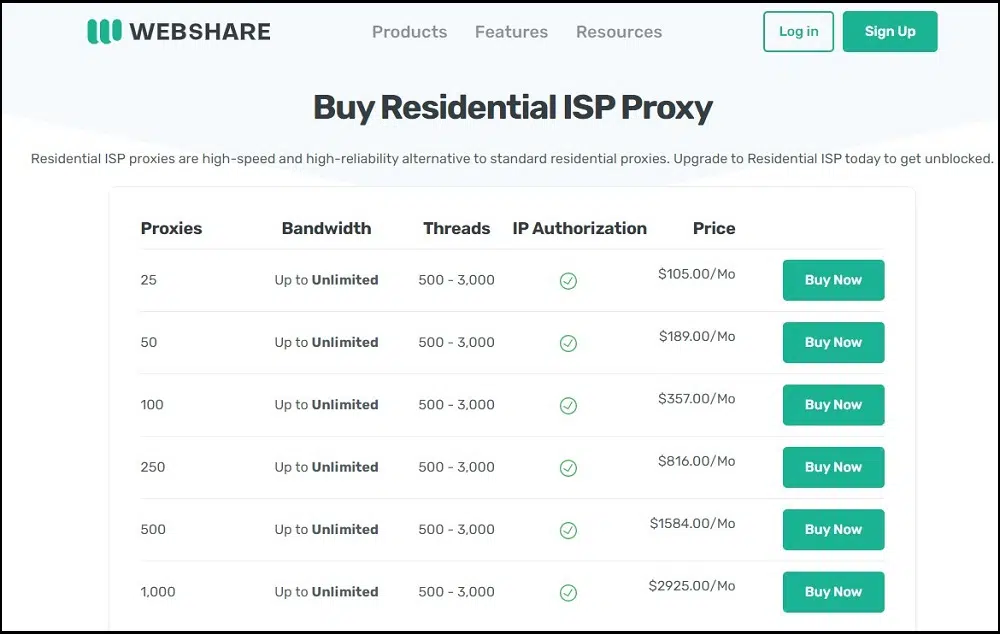Buy the 250 proxies plan for $816.00
Screen dimensions: 1000x634
(833, 467)
